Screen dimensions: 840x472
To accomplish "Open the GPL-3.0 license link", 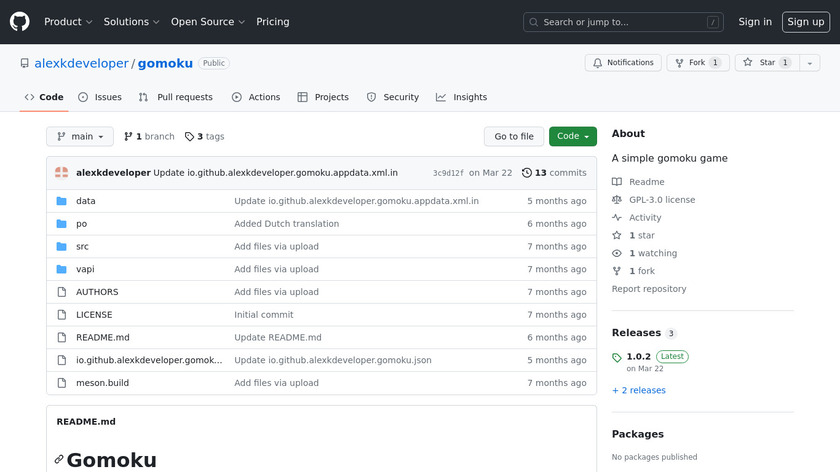I will point(661,200).
